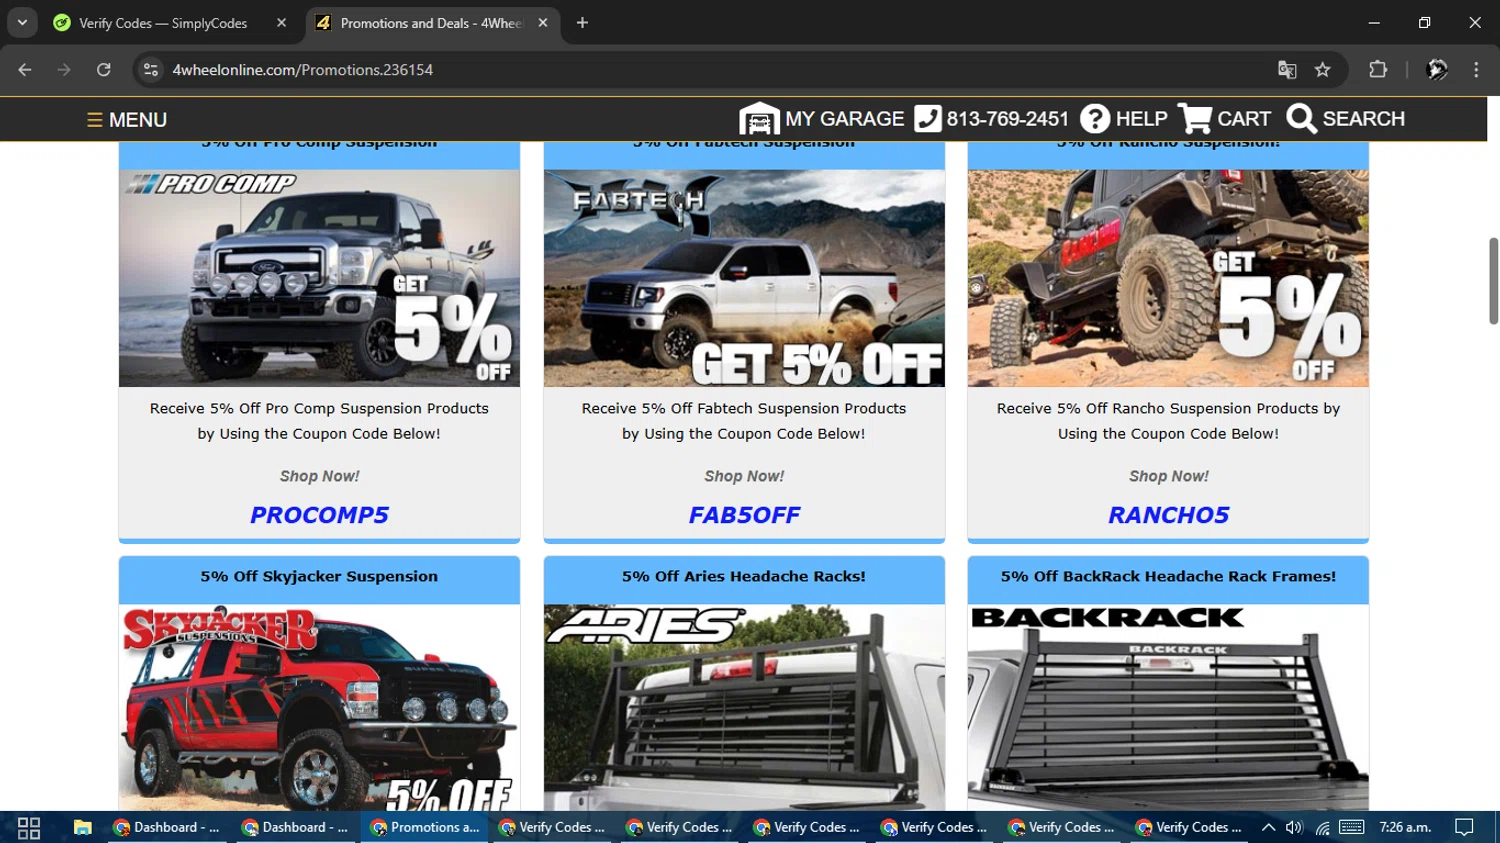This screenshot has width=1500, height=843.
Task: Open Windows Task View icon
Action: [x=29, y=827]
